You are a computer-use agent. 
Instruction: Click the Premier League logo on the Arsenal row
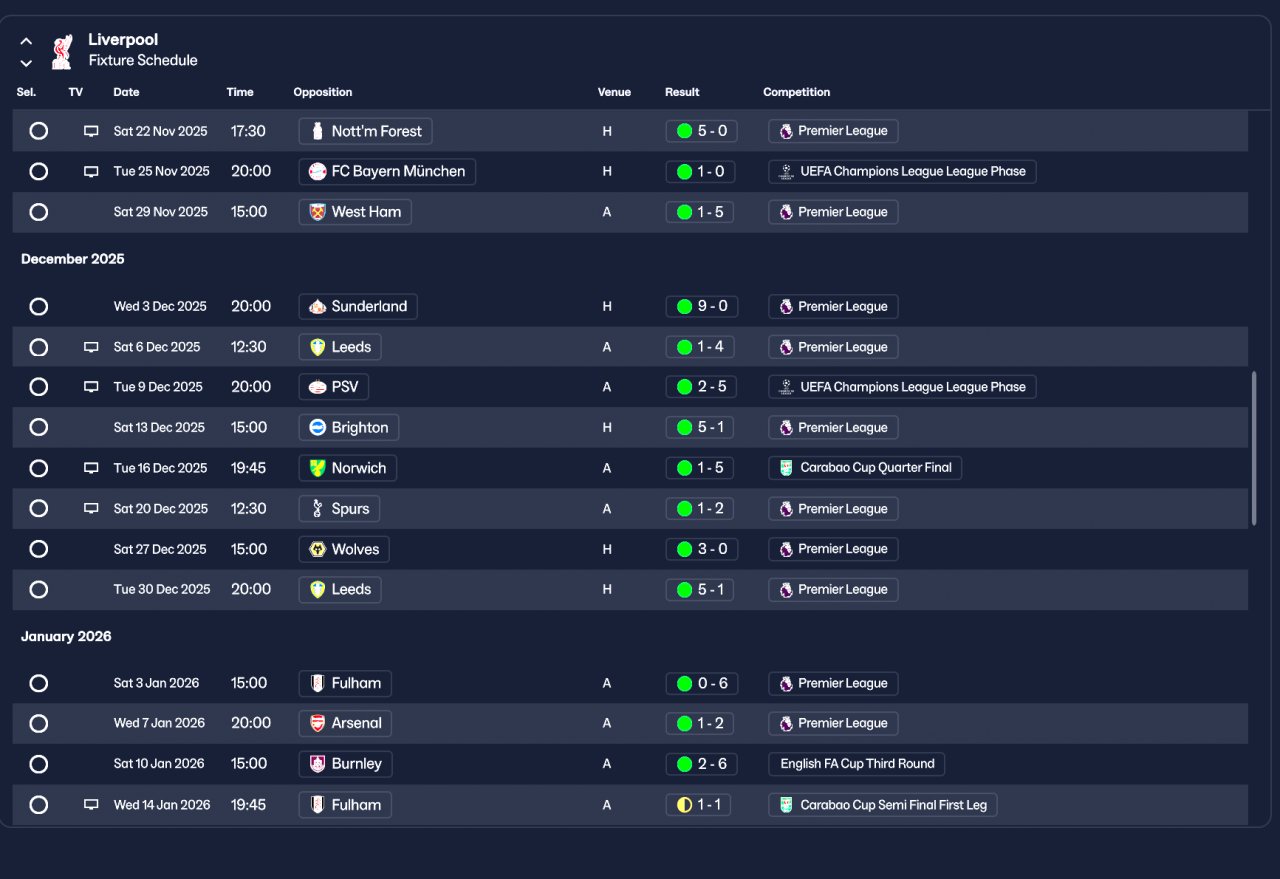tap(786, 723)
